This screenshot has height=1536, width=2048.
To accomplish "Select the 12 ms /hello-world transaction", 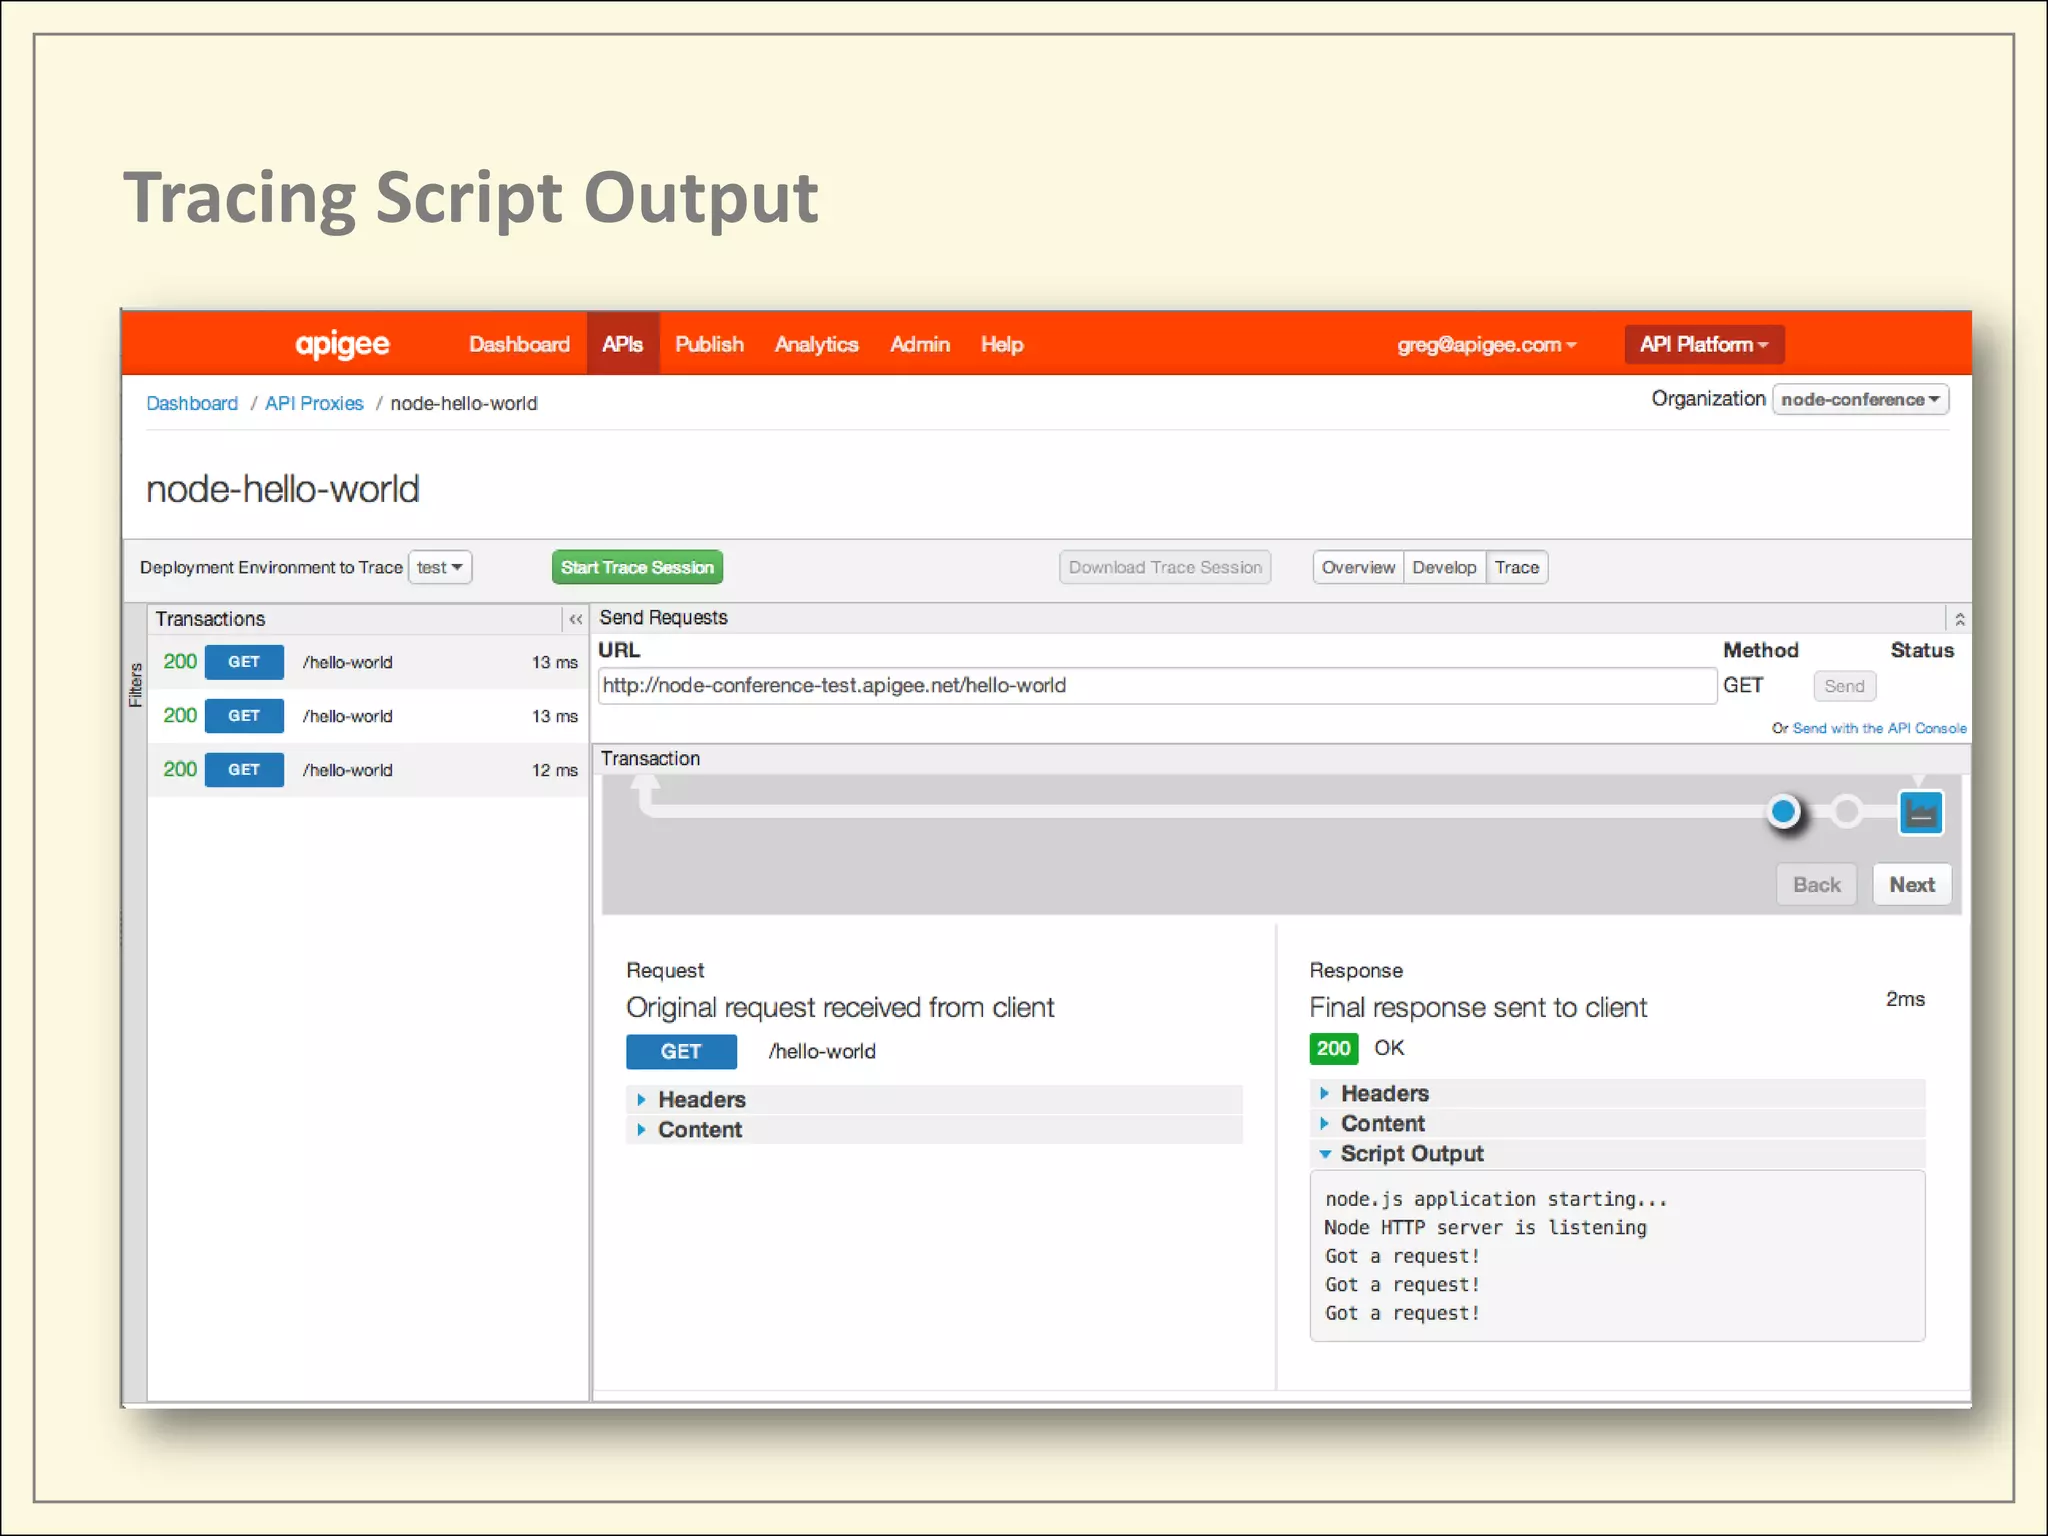I will 369,770.
